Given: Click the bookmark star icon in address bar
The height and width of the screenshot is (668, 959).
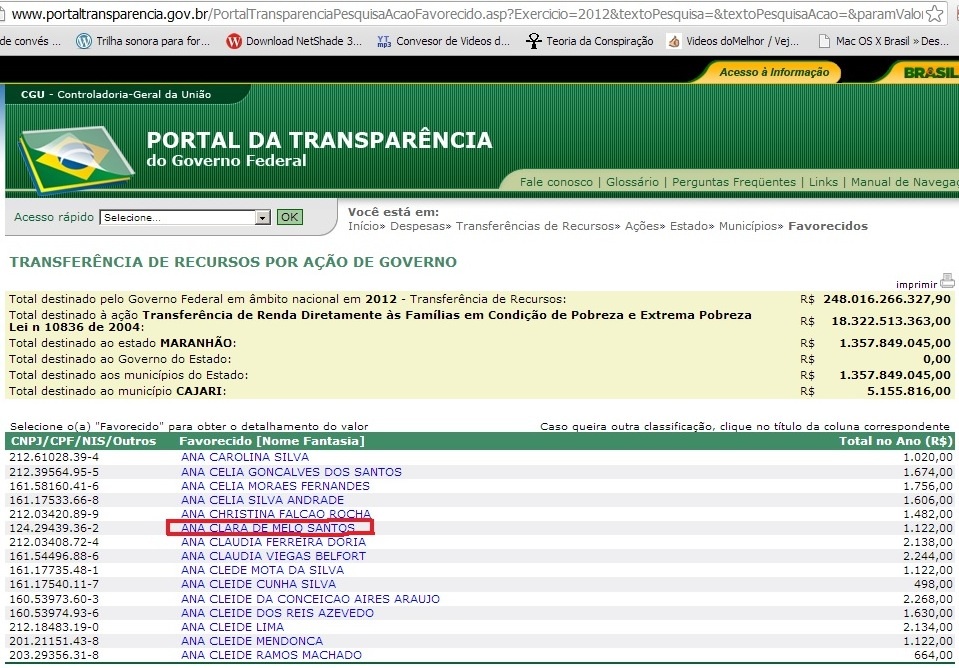Looking at the screenshot, I should coord(934,14).
